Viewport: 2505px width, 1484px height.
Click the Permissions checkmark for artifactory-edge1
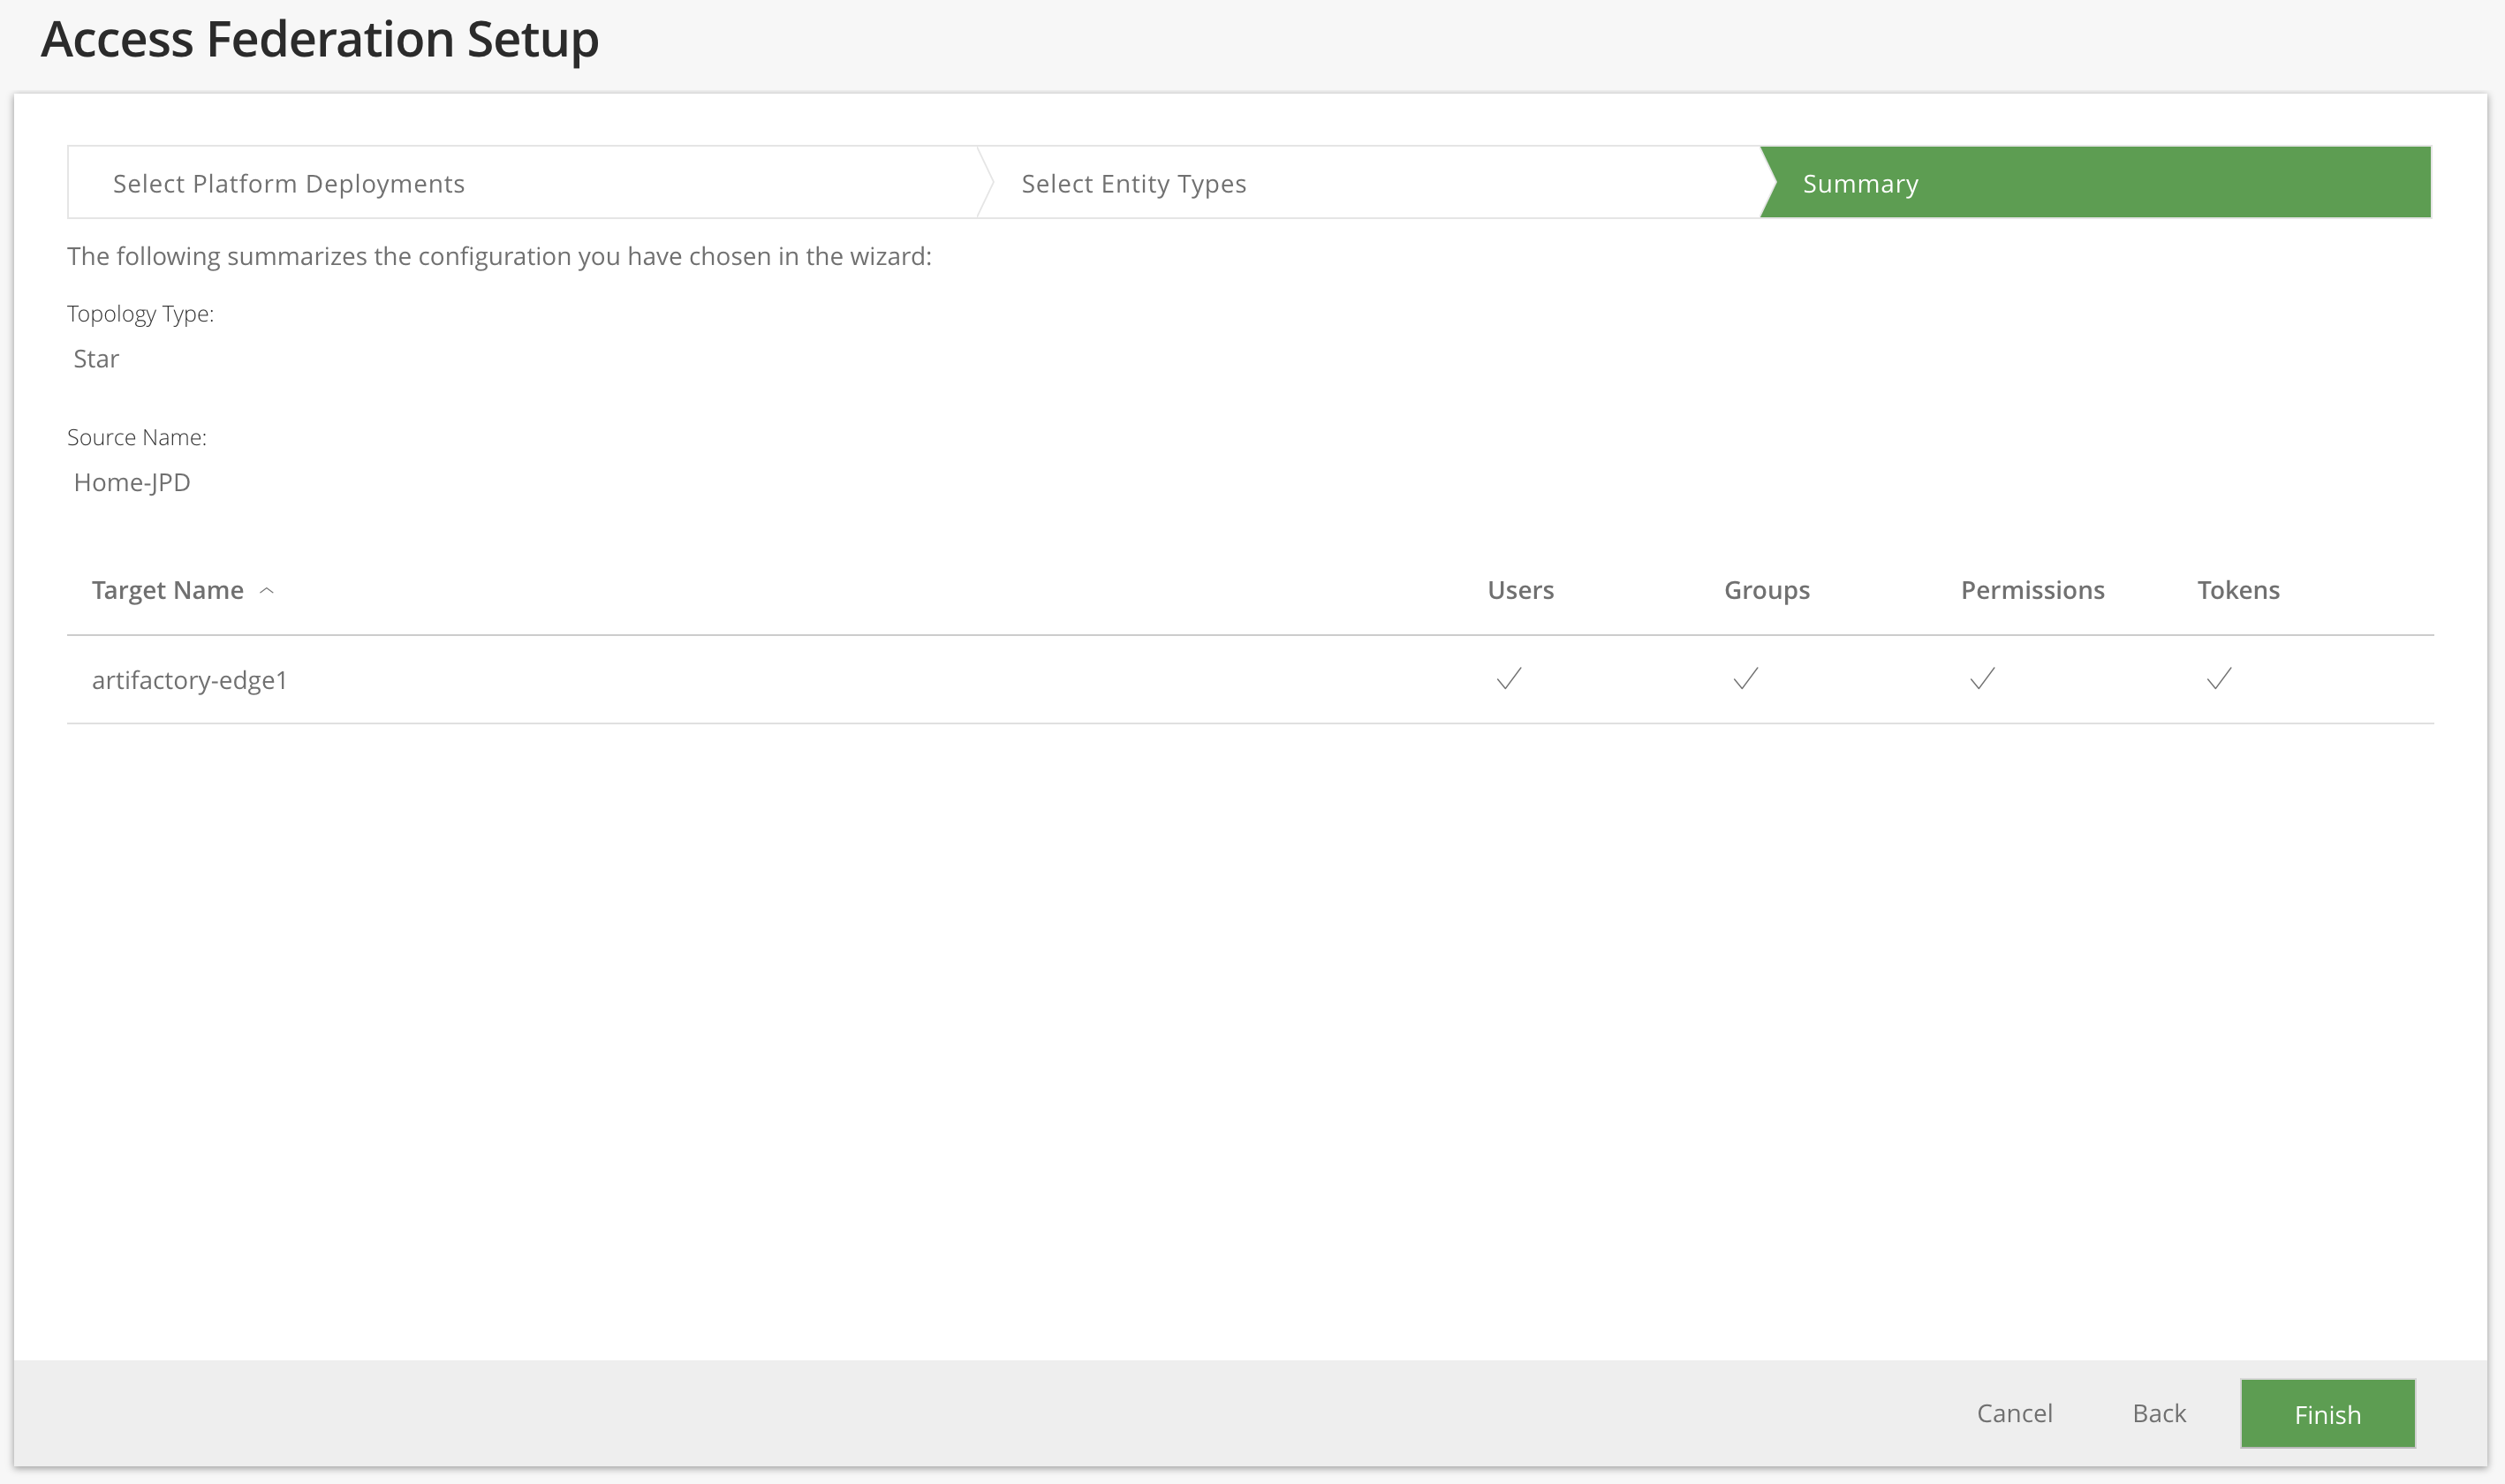pos(1982,679)
